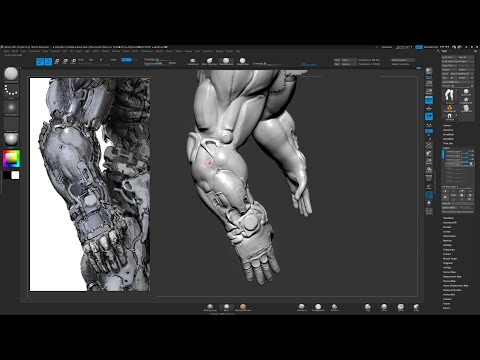Click the Frame icon on right shelf
The image size is (480, 360).
[x=429, y=145]
